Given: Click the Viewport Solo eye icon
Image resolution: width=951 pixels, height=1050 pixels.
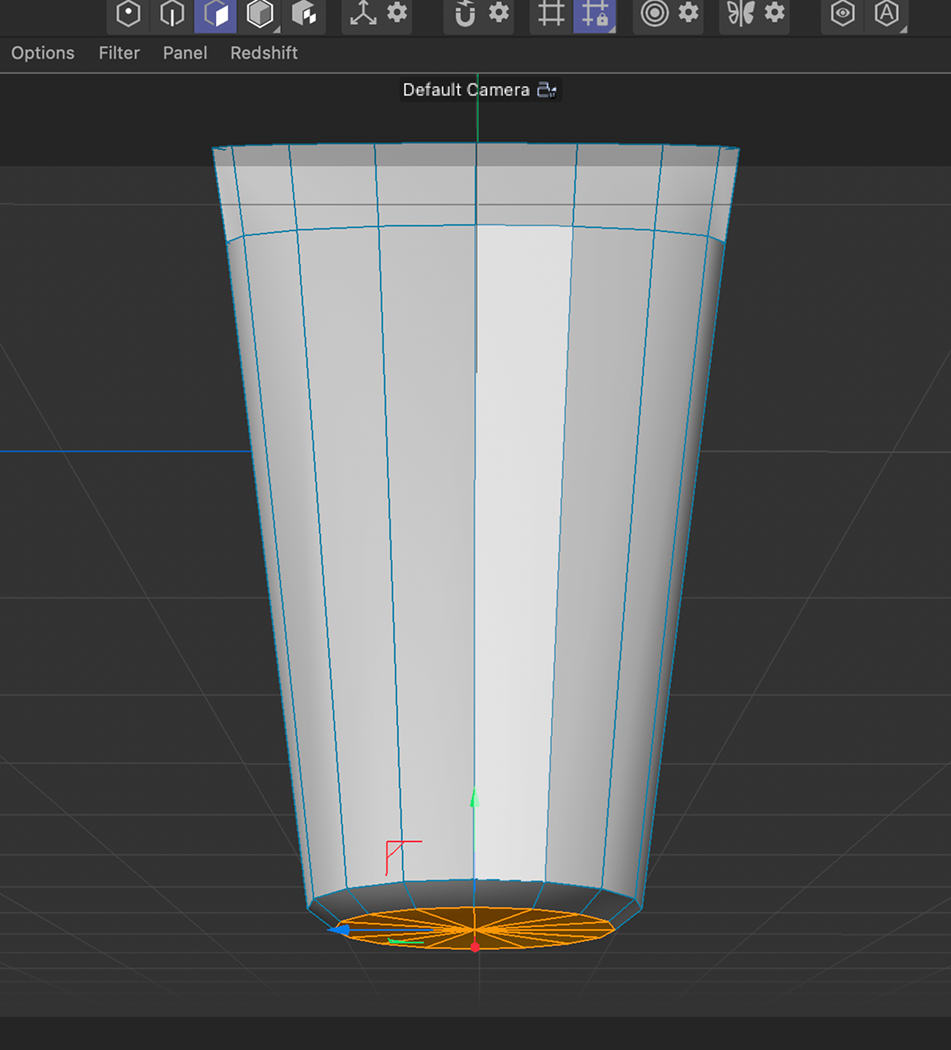Looking at the screenshot, I should click(x=841, y=15).
